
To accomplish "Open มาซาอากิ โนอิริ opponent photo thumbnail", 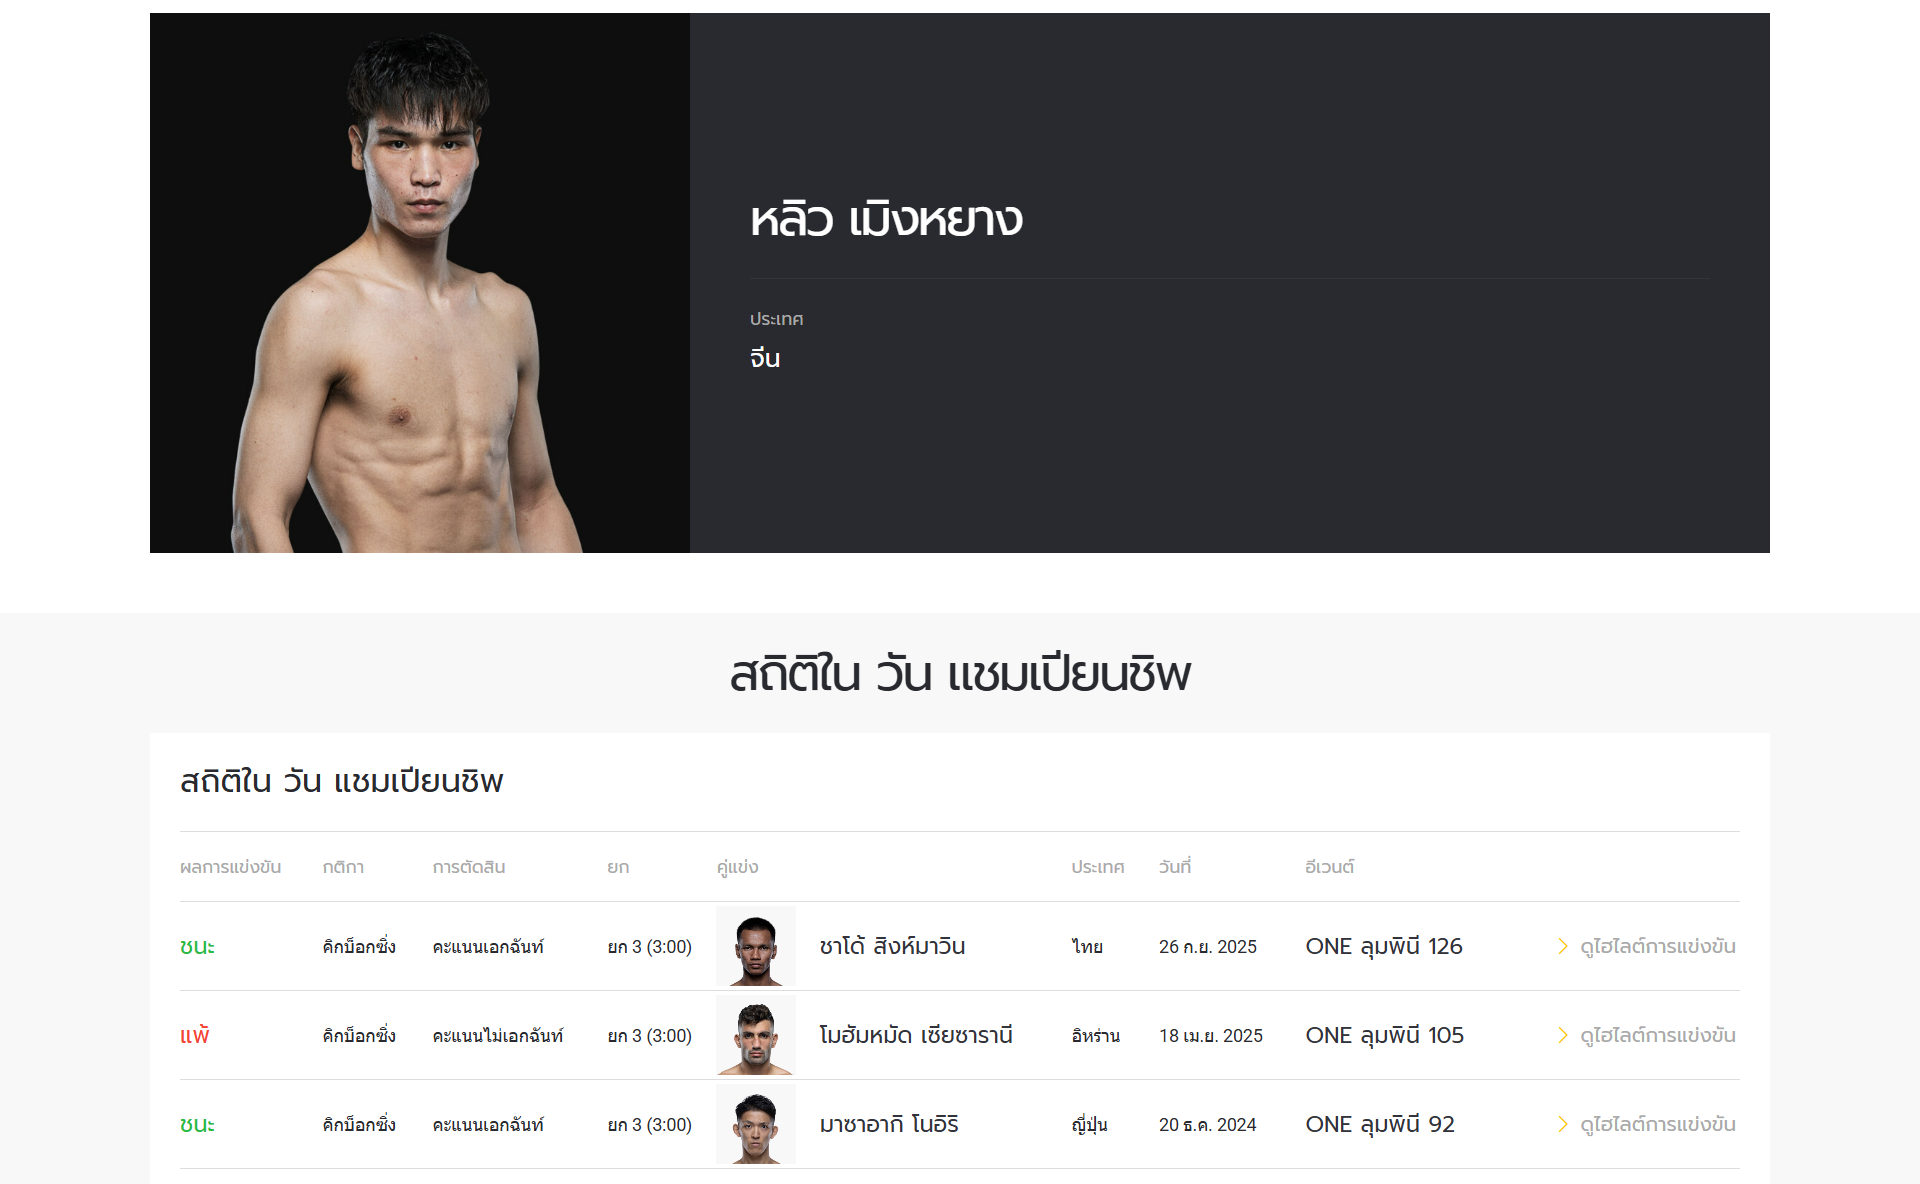I will tap(756, 1124).
